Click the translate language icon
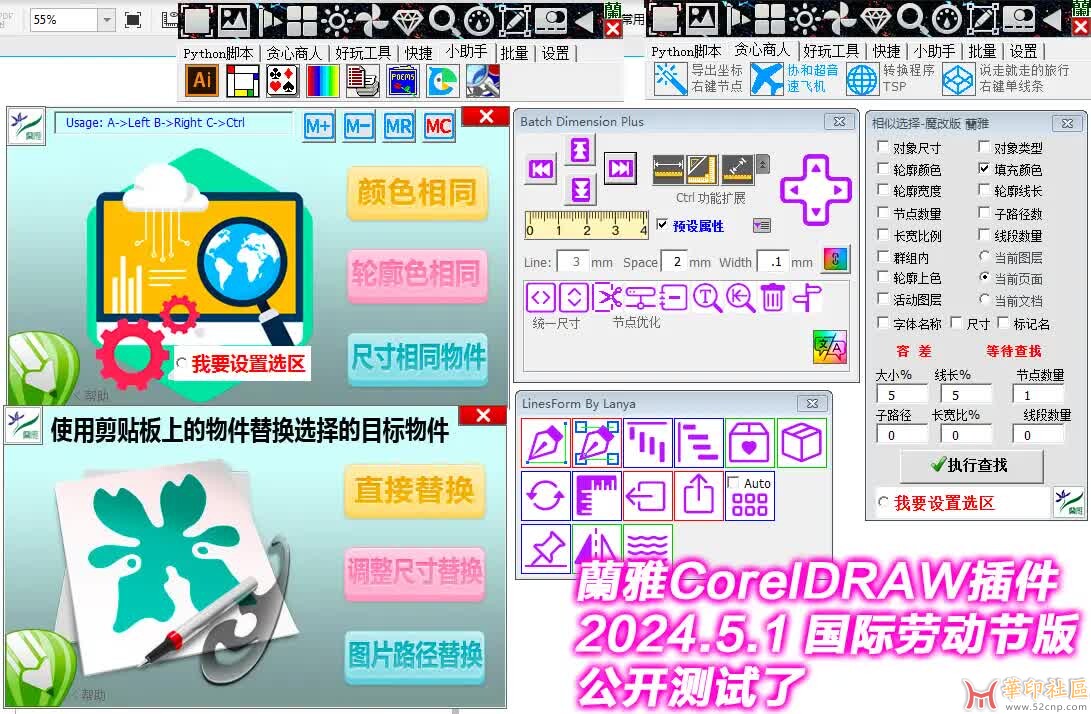 click(829, 347)
